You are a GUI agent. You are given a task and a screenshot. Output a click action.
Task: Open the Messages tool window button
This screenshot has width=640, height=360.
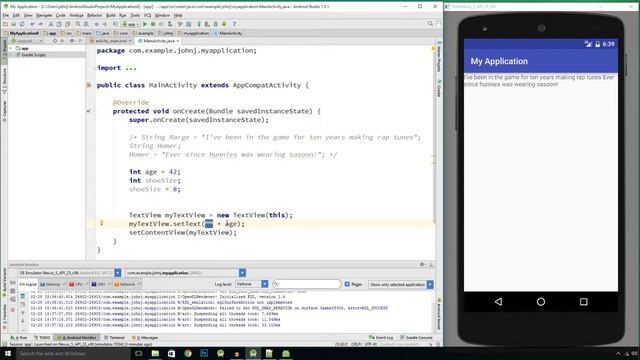tap(145, 338)
